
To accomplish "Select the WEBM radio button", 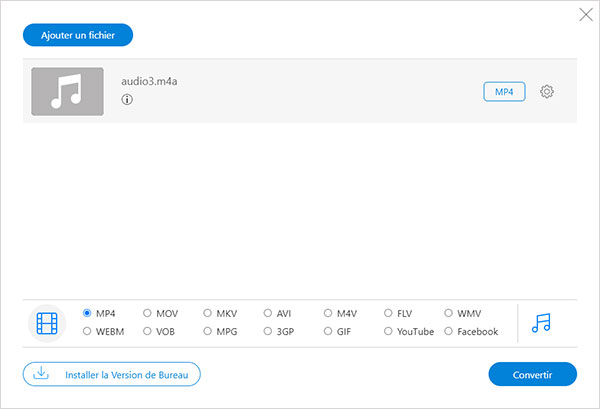I will point(88,331).
